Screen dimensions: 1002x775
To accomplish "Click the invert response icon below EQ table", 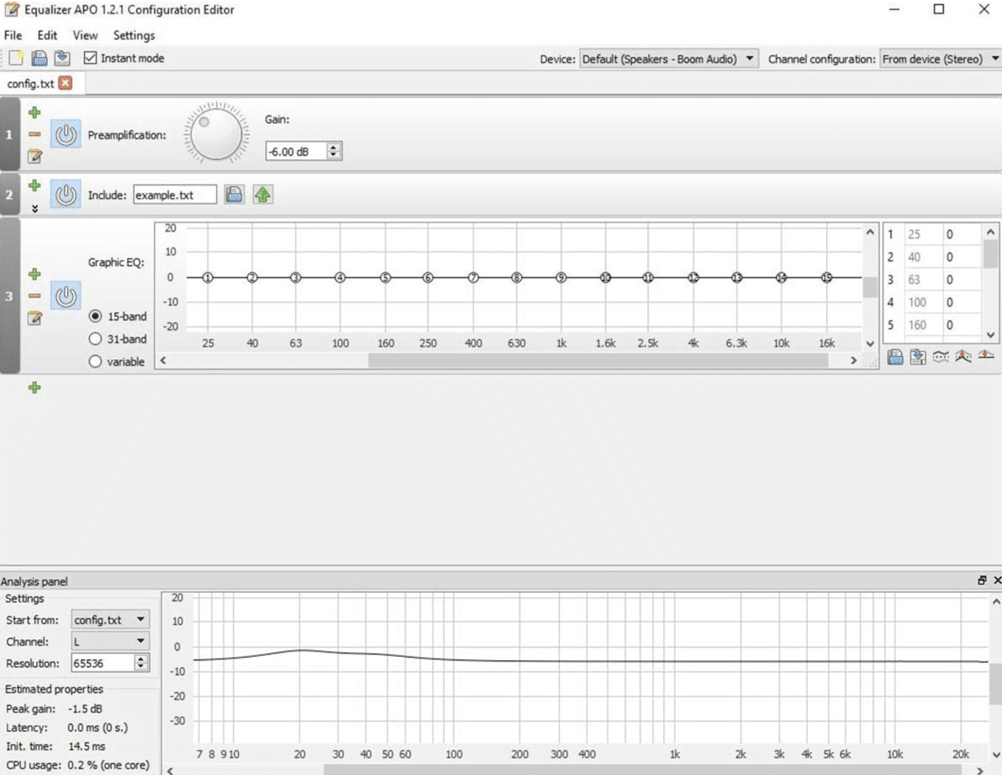I will click(x=941, y=357).
